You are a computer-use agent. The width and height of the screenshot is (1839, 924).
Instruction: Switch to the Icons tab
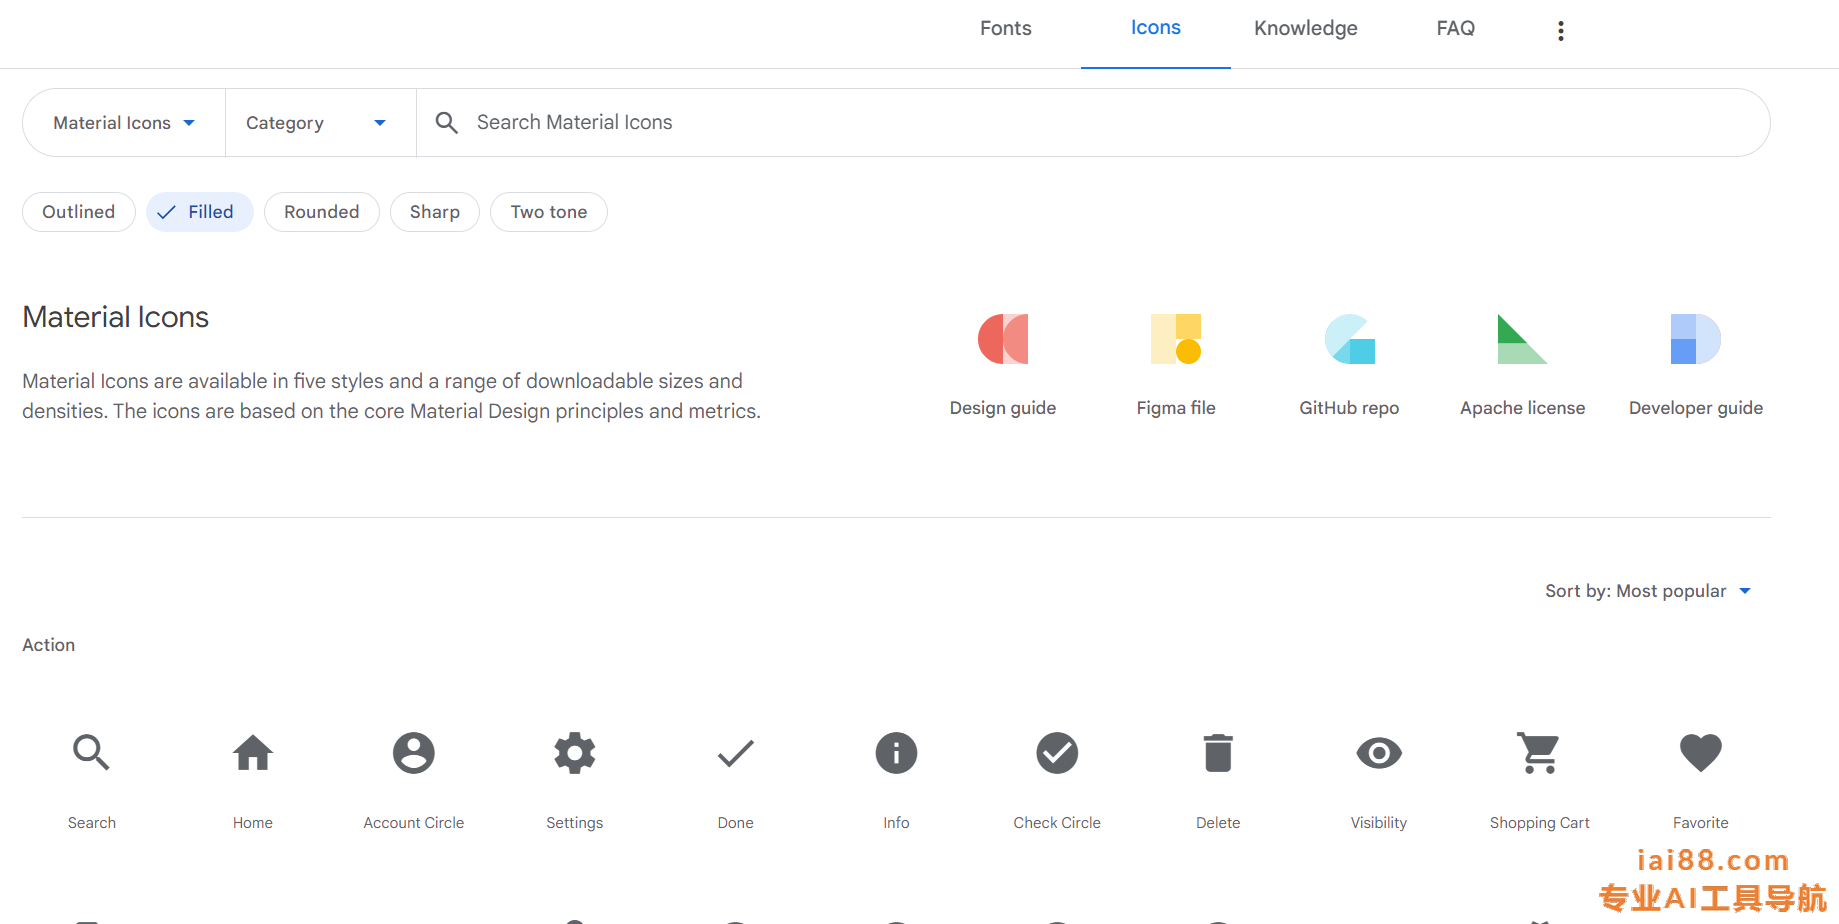tap(1156, 28)
